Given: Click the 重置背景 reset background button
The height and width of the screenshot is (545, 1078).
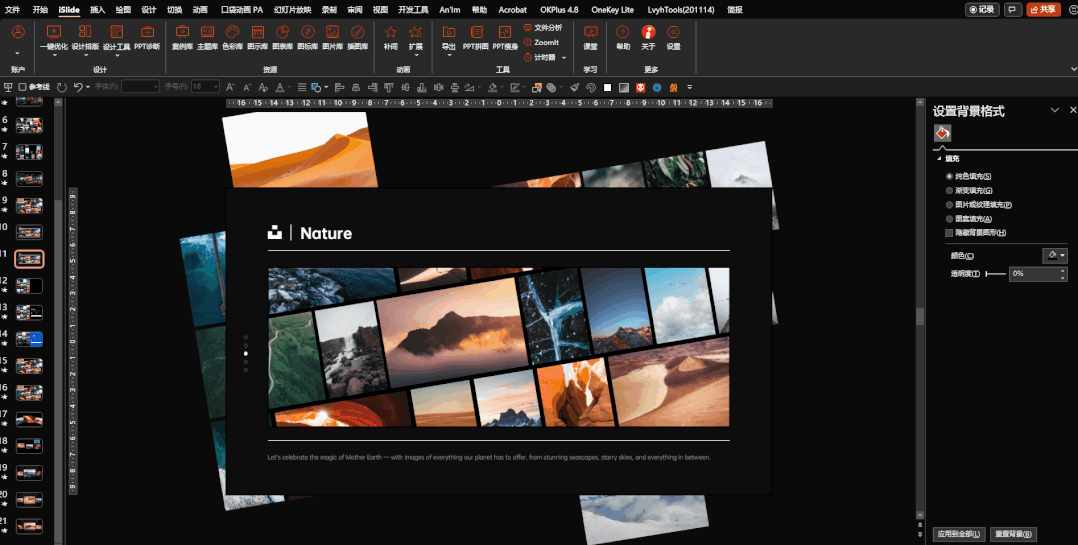Looking at the screenshot, I should tap(1013, 534).
